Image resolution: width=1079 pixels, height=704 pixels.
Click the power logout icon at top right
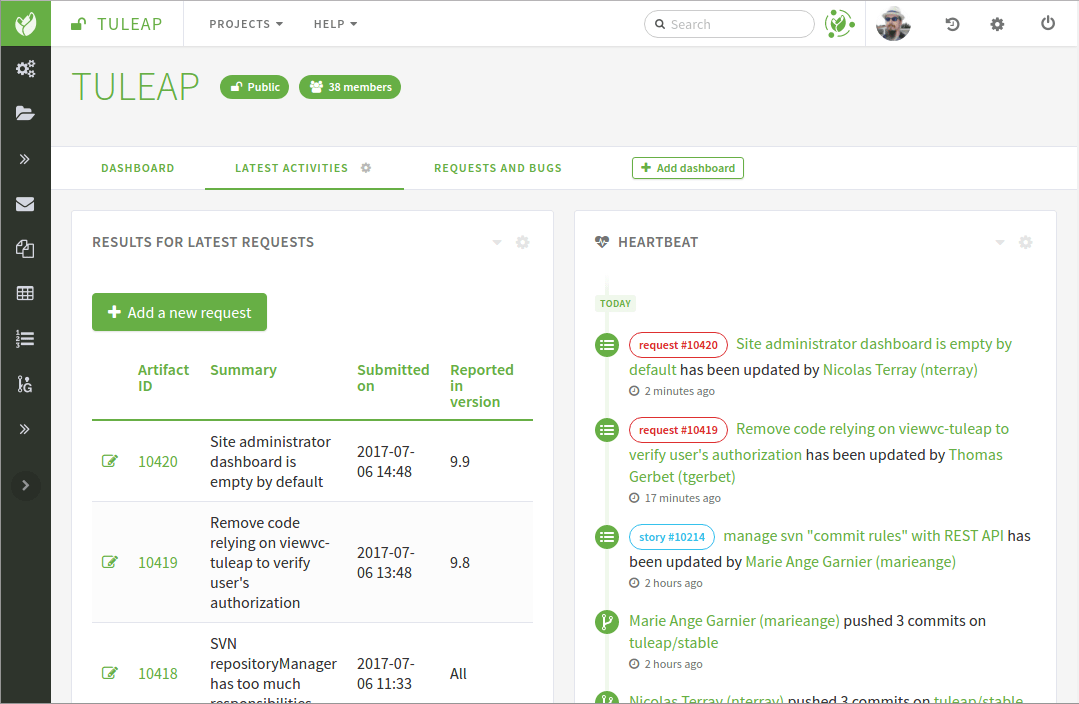click(x=1047, y=23)
